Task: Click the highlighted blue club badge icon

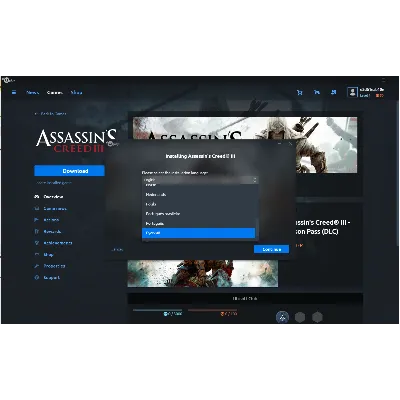Action: pyautogui.click(x=282, y=317)
